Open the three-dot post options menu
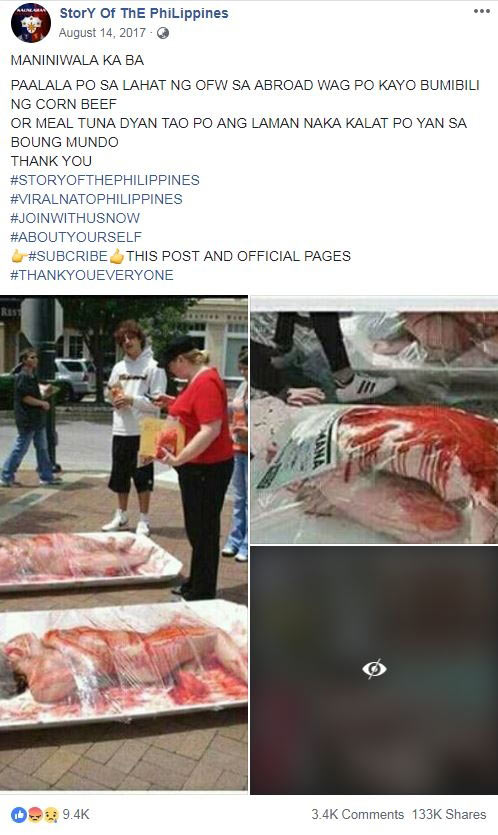 [x=481, y=11]
